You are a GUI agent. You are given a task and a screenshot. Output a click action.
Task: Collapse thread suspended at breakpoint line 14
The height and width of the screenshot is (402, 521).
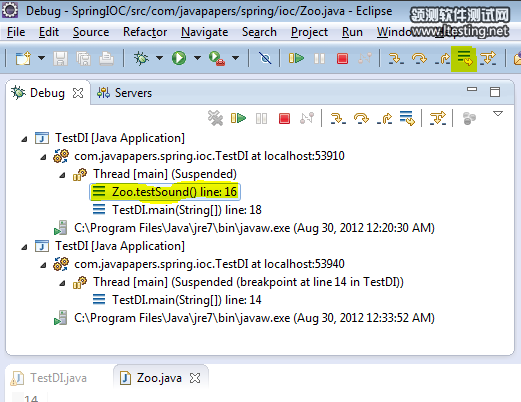(x=62, y=283)
